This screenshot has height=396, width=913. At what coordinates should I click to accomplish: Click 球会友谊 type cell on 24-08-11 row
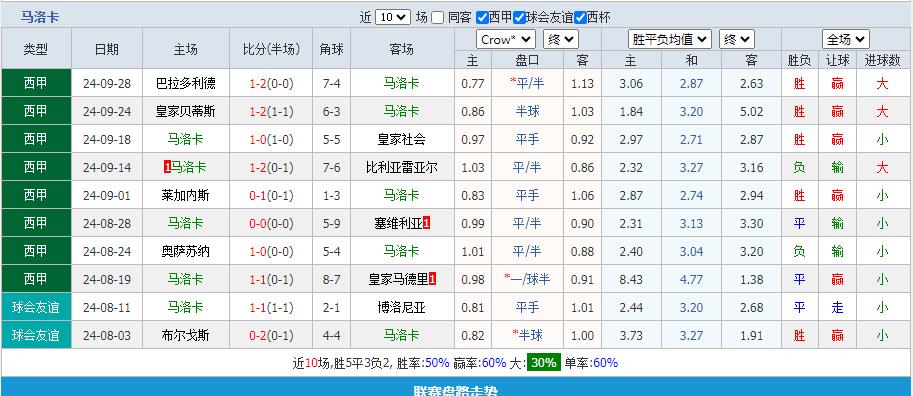coord(36,307)
